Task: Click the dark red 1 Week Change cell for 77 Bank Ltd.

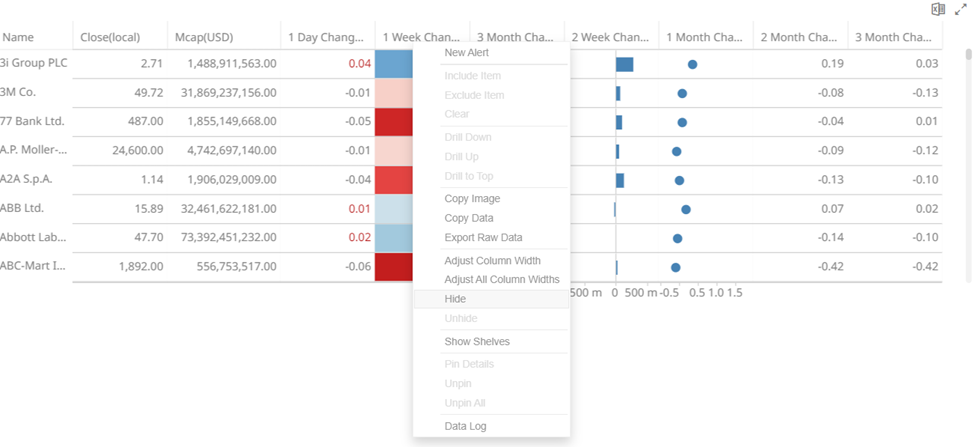Action: point(393,122)
